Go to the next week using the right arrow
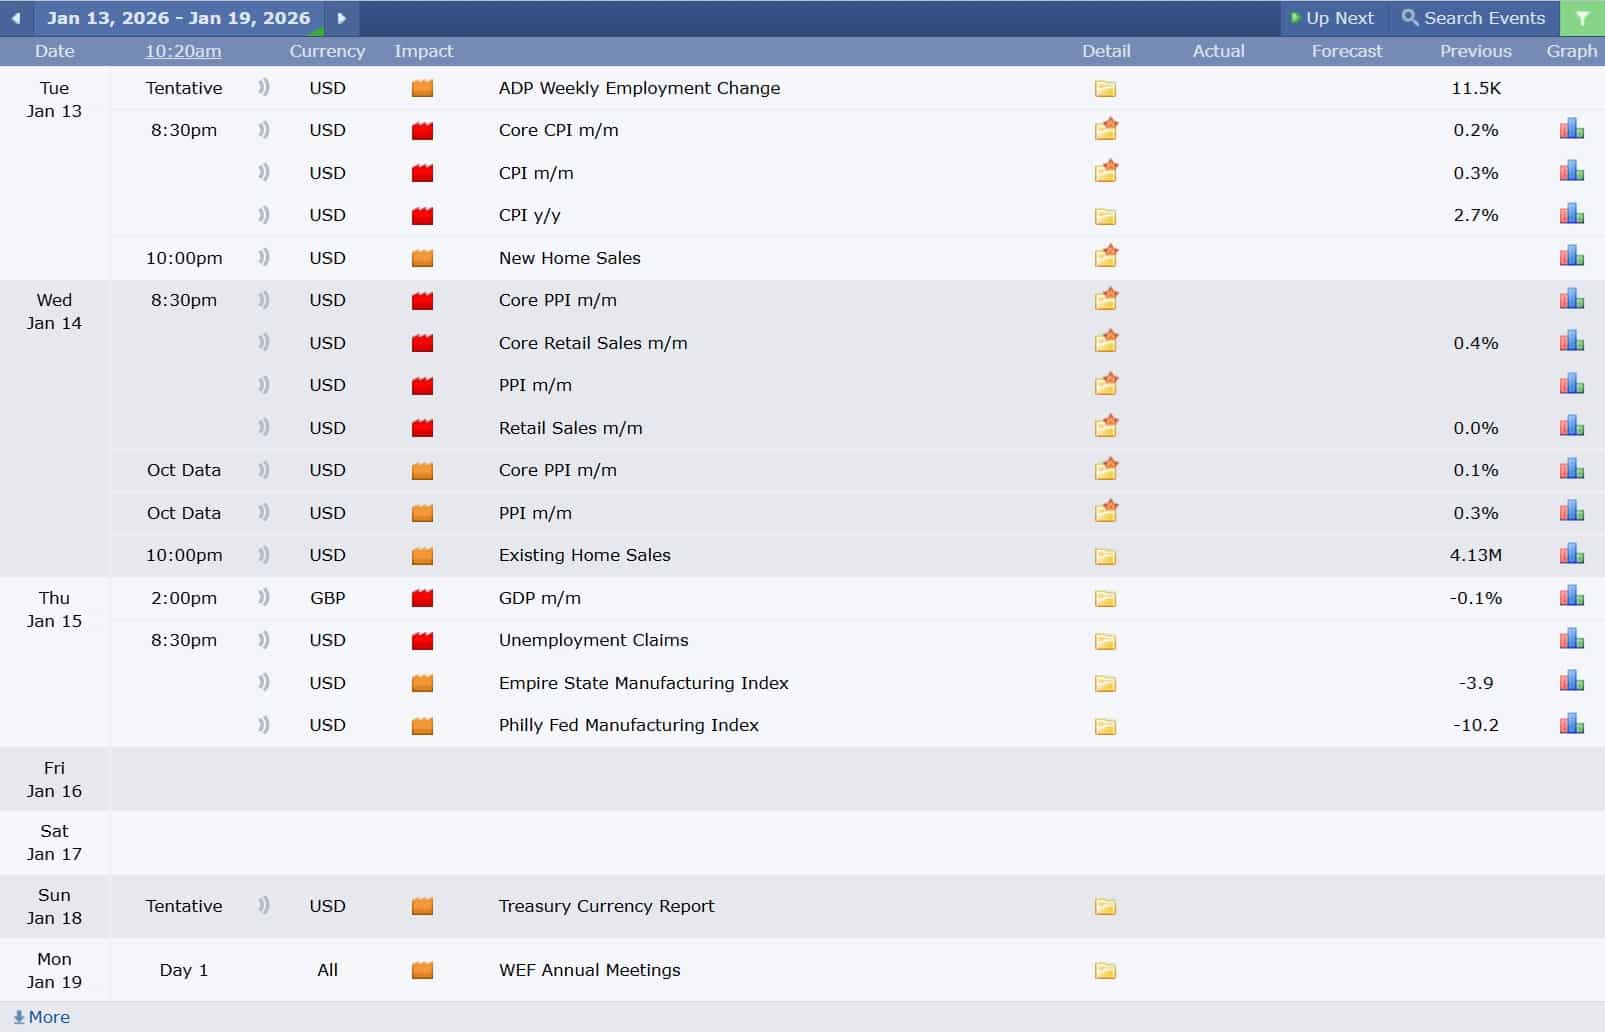1605x1032 pixels. (341, 17)
